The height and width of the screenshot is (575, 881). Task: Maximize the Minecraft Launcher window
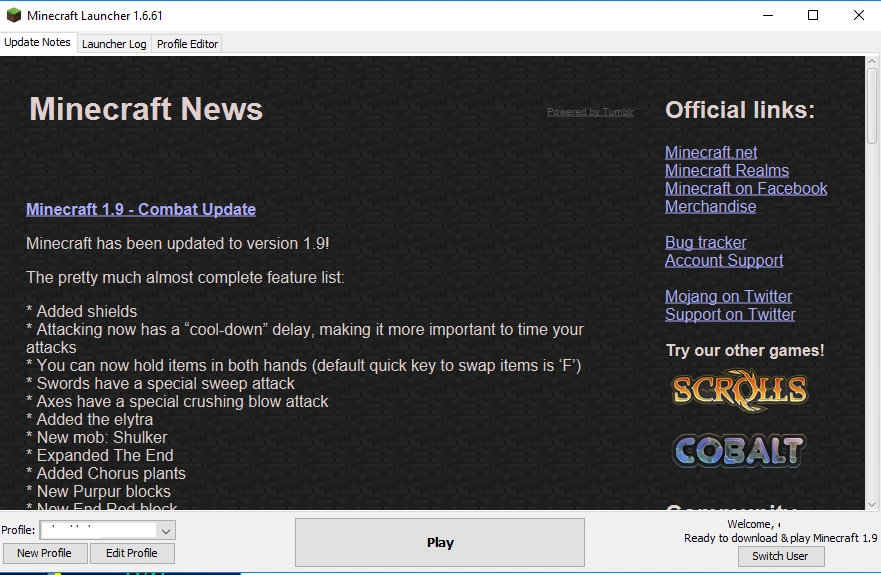coord(813,15)
